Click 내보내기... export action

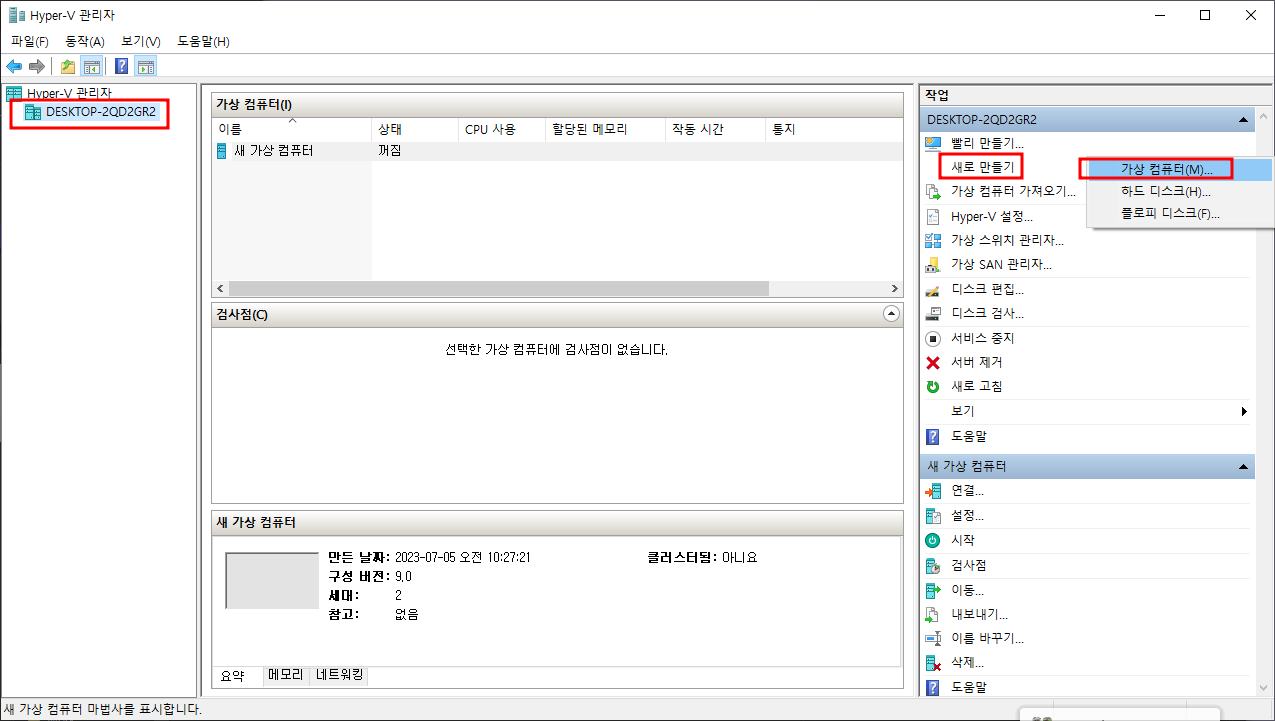click(979, 614)
